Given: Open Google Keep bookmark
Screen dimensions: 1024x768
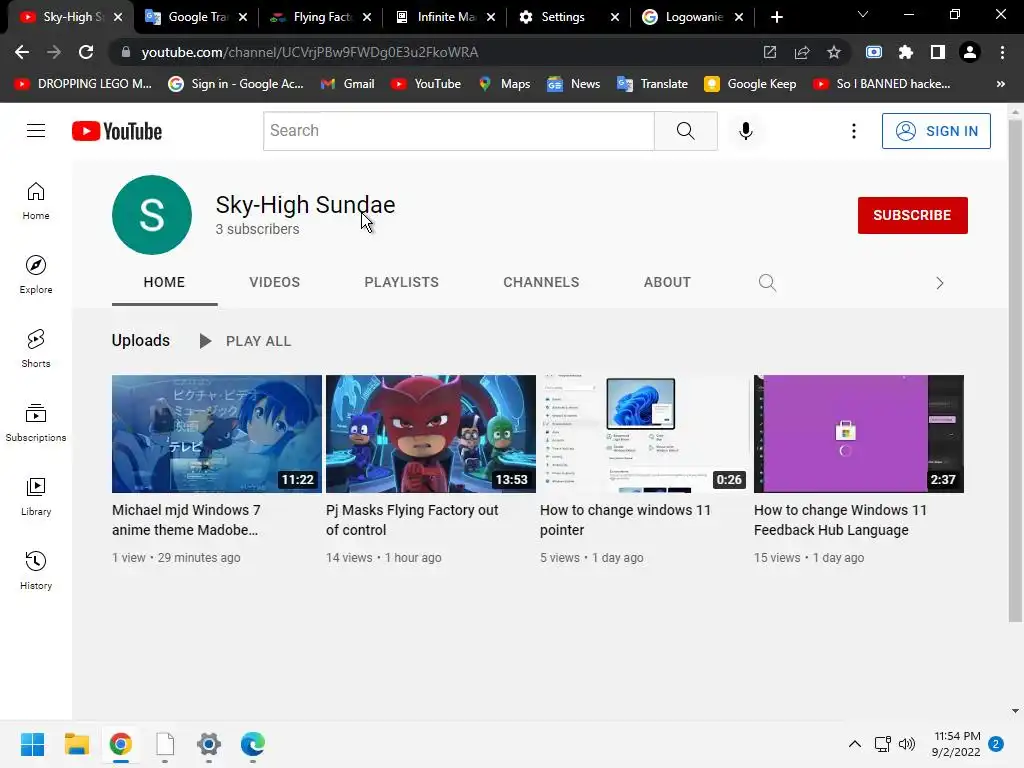Looking at the screenshot, I should pos(750,84).
